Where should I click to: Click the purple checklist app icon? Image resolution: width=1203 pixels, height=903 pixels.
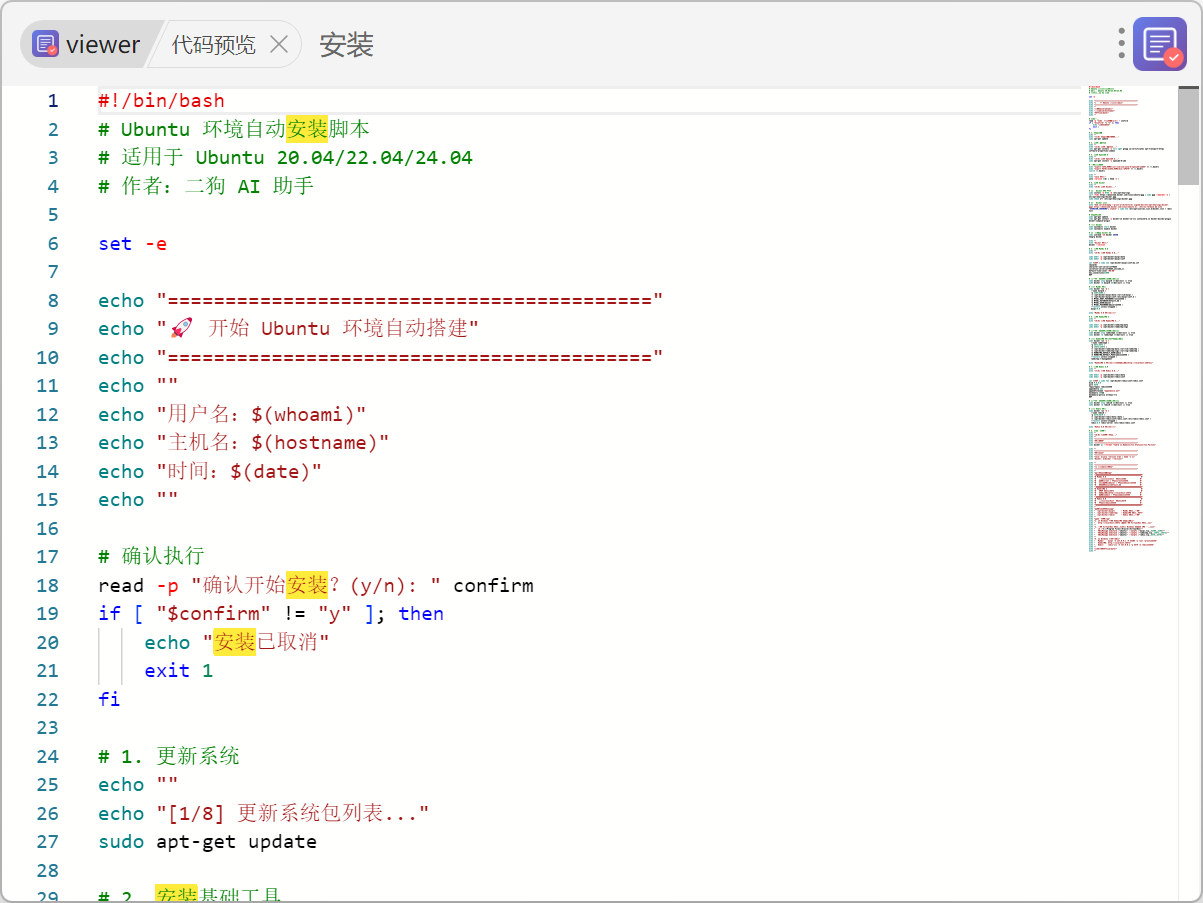point(1160,44)
